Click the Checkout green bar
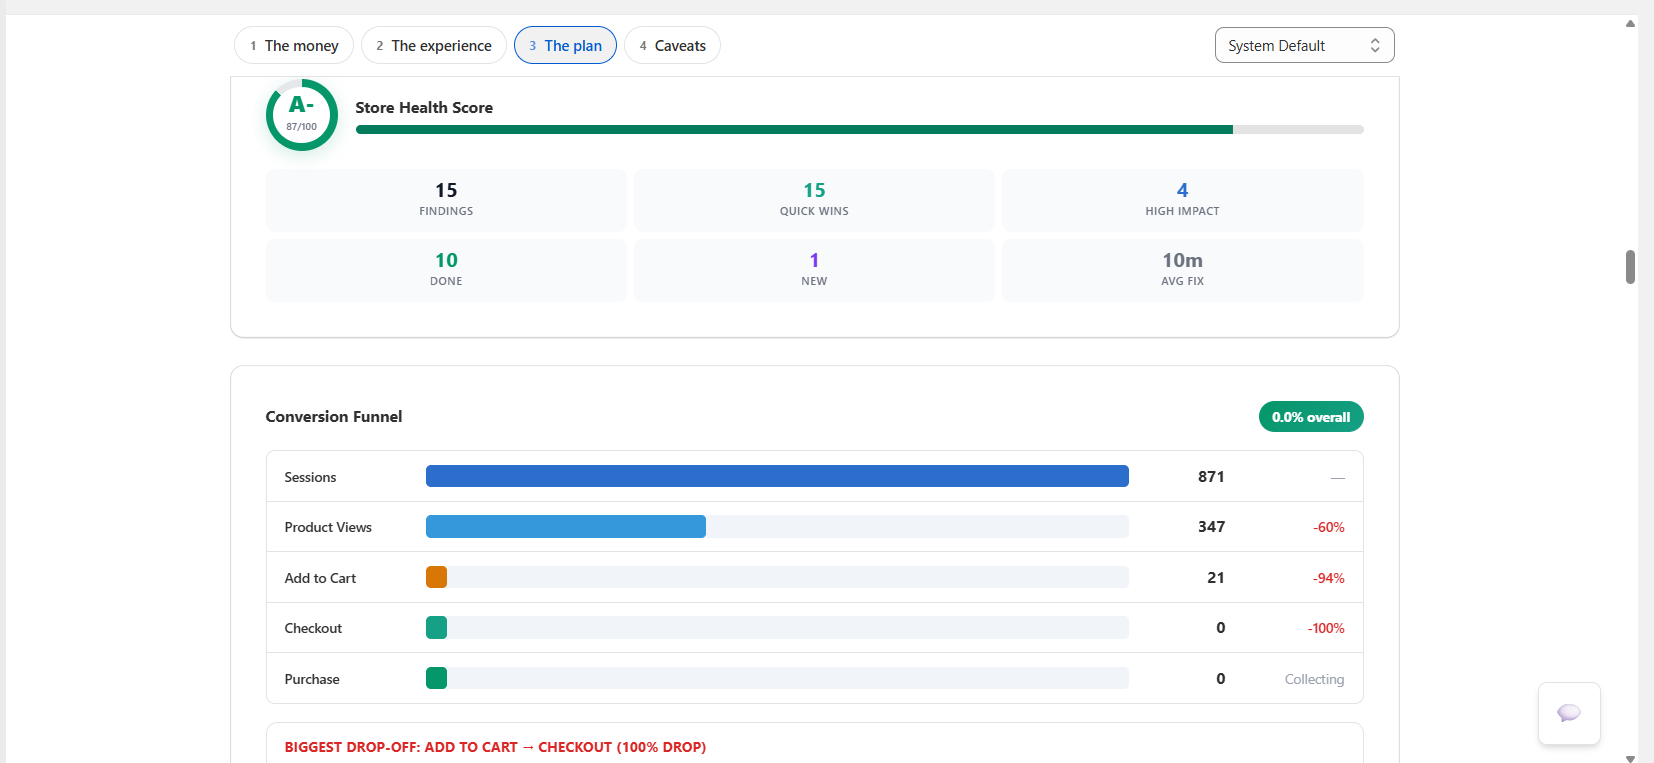Viewport: 1654px width, 763px height. coord(436,627)
